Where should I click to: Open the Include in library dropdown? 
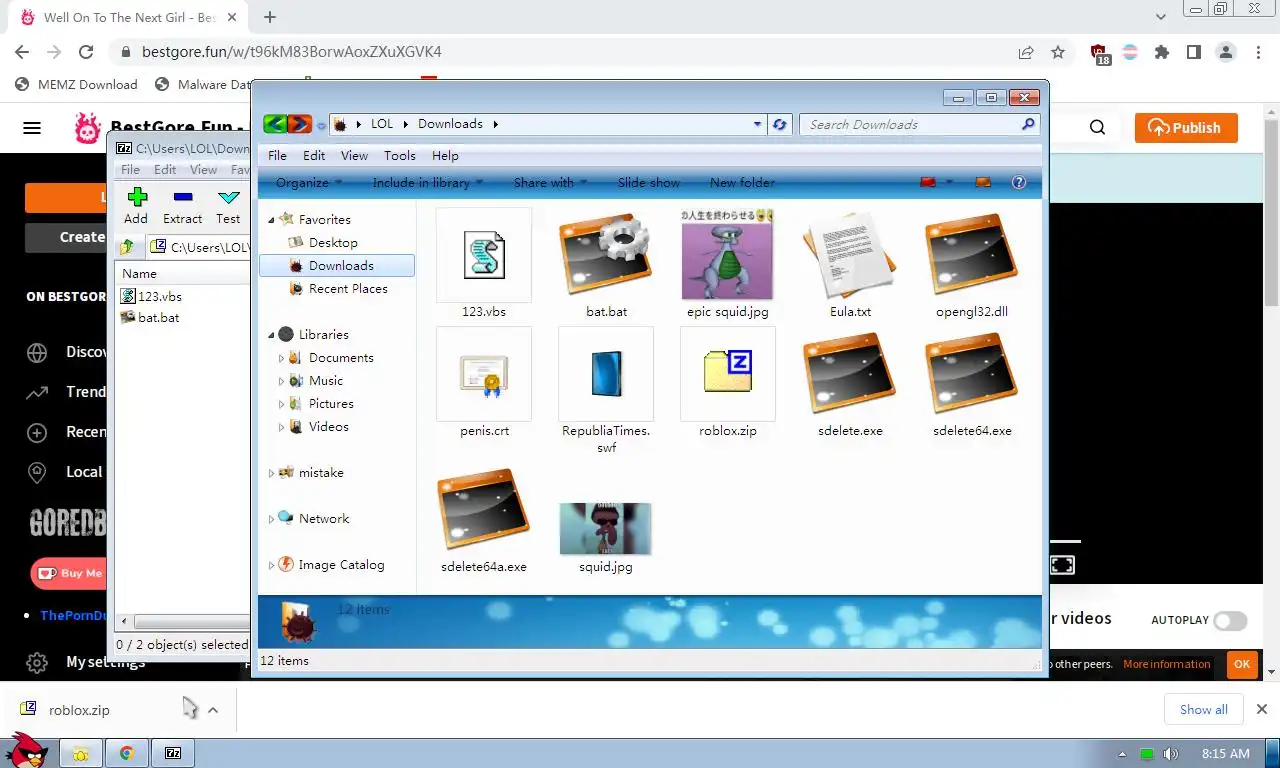click(x=428, y=182)
